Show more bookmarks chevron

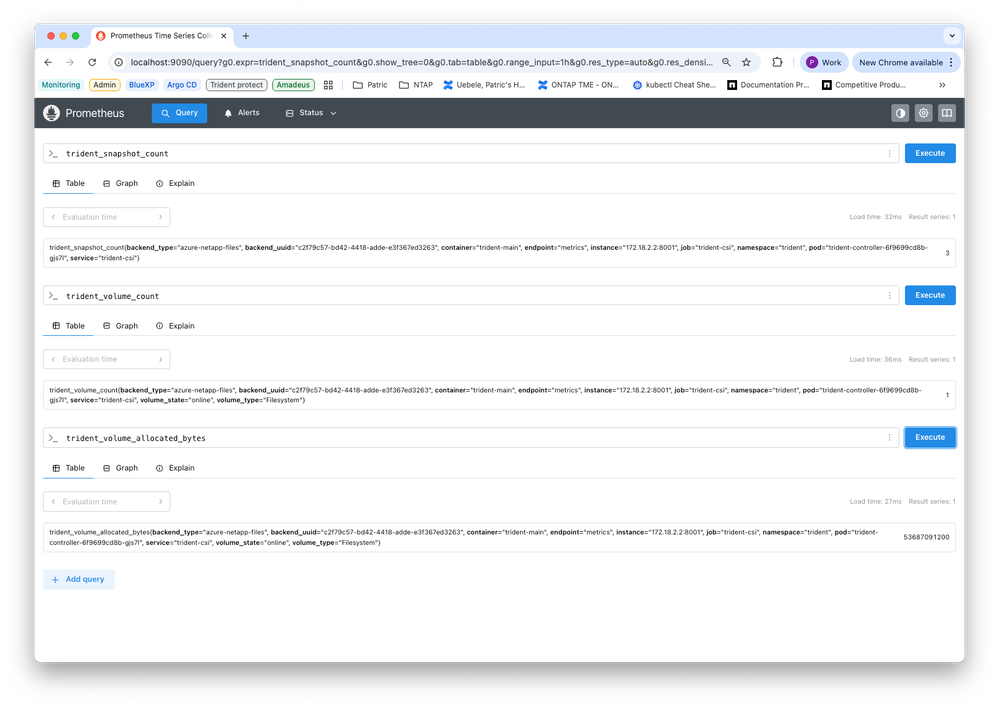pyautogui.click(x=942, y=85)
